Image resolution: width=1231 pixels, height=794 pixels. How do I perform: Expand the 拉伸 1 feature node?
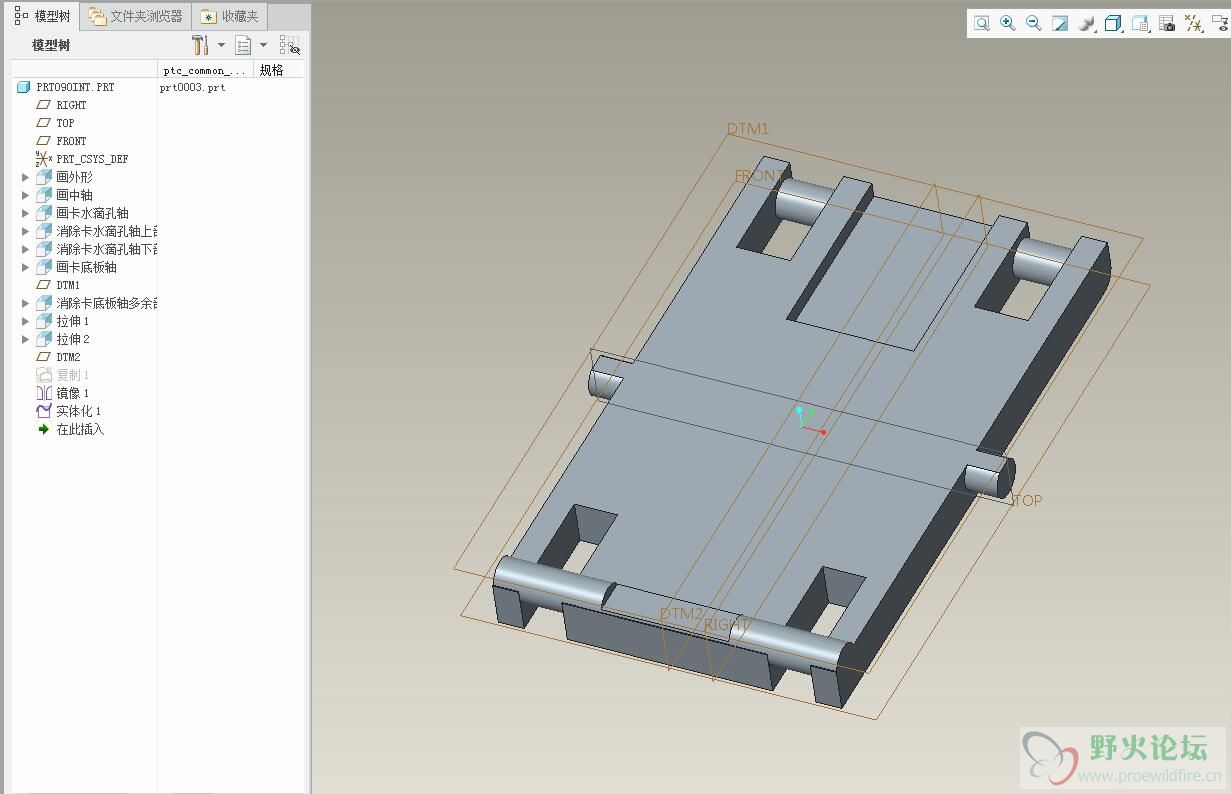pos(26,321)
